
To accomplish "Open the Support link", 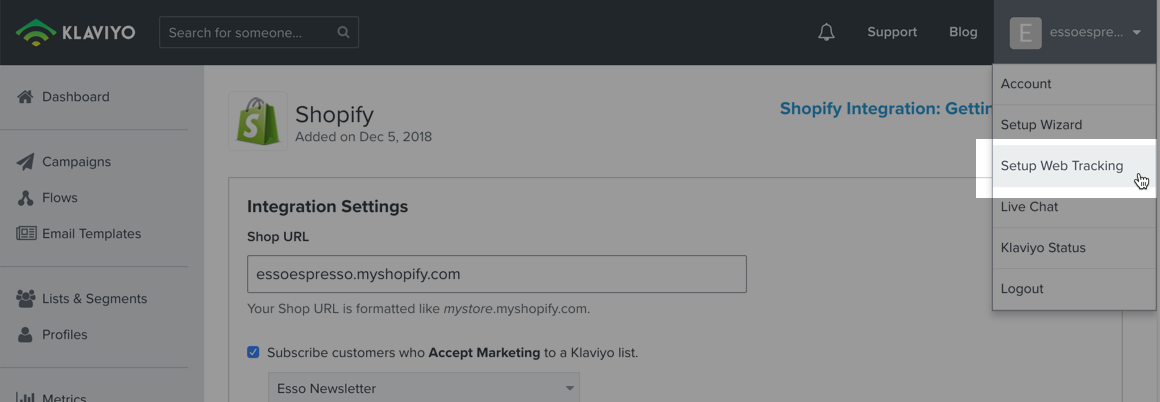I will tap(892, 33).
